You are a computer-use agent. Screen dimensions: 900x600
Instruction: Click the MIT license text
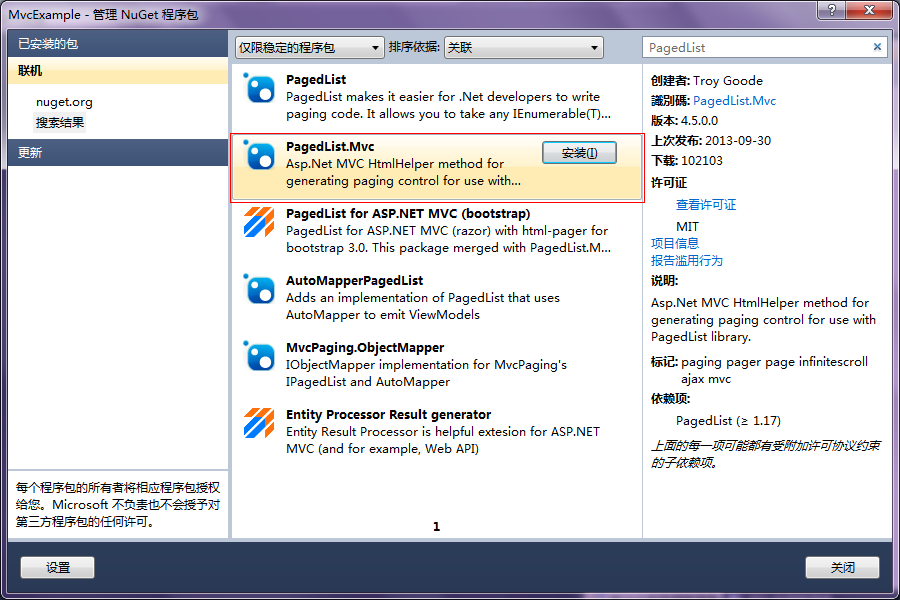(x=687, y=227)
